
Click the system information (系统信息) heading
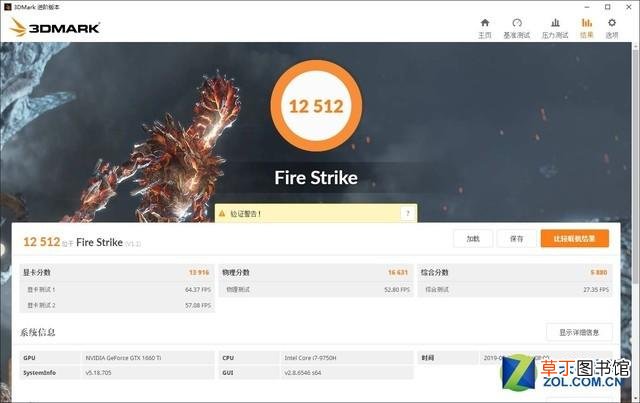[x=38, y=332]
